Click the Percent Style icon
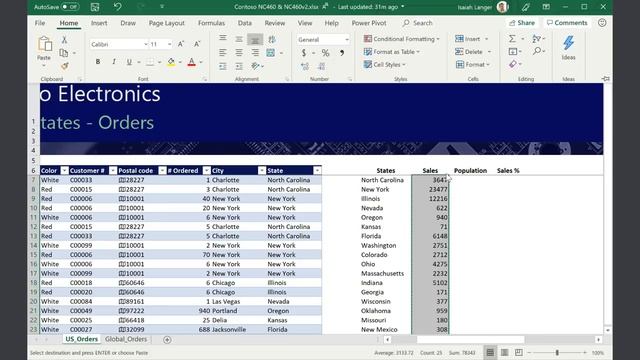640x360 pixels. [325, 53]
